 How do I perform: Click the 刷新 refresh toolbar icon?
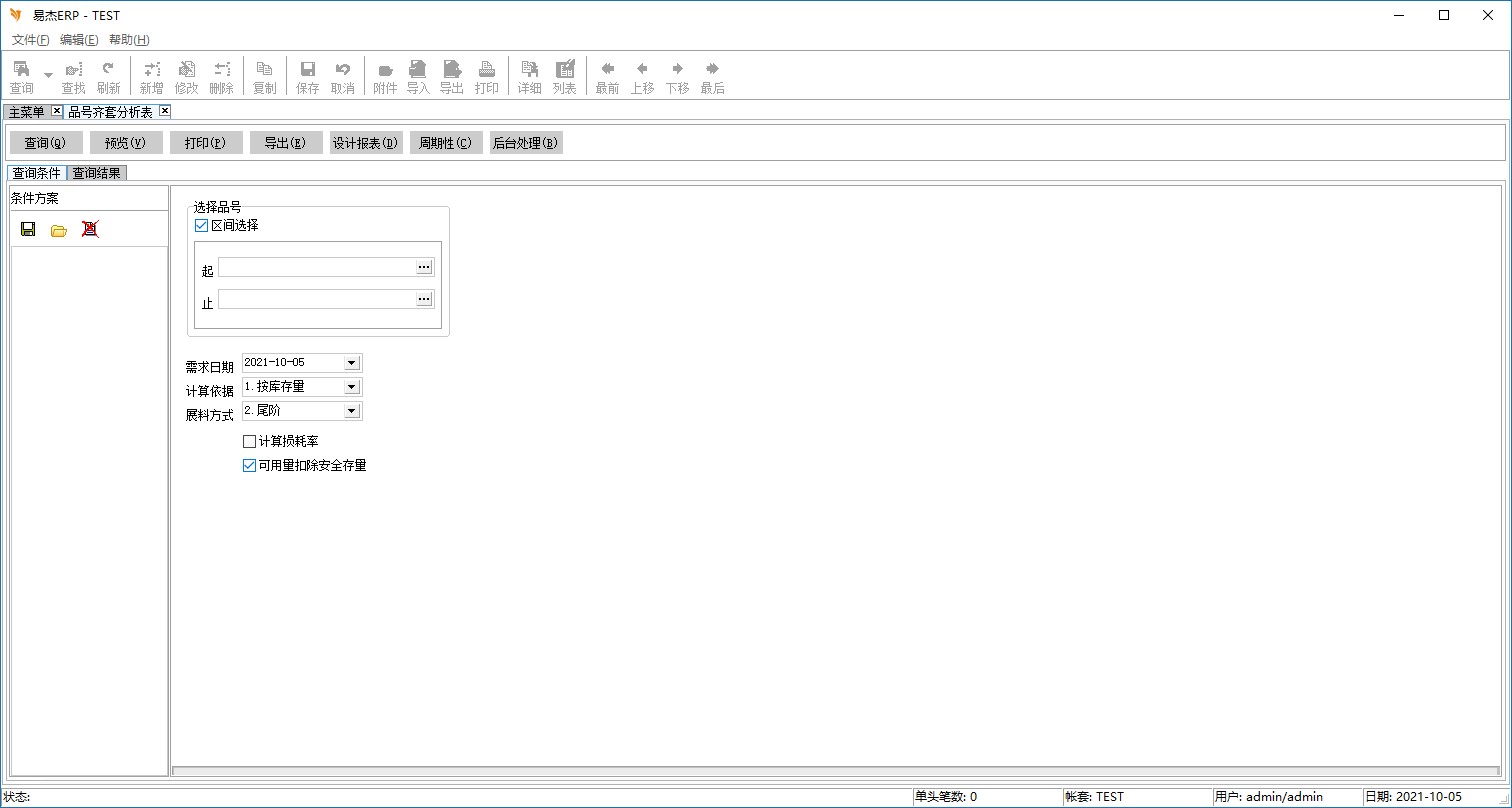click(108, 77)
